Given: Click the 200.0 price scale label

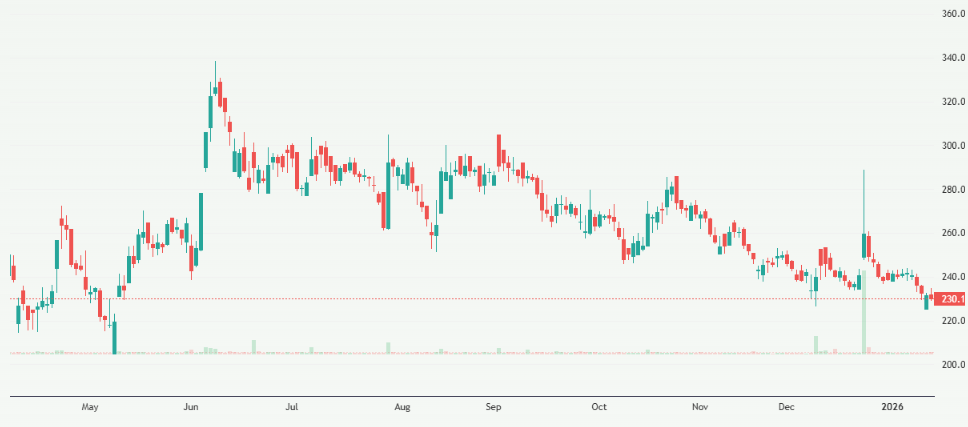Looking at the screenshot, I should (x=952, y=365).
